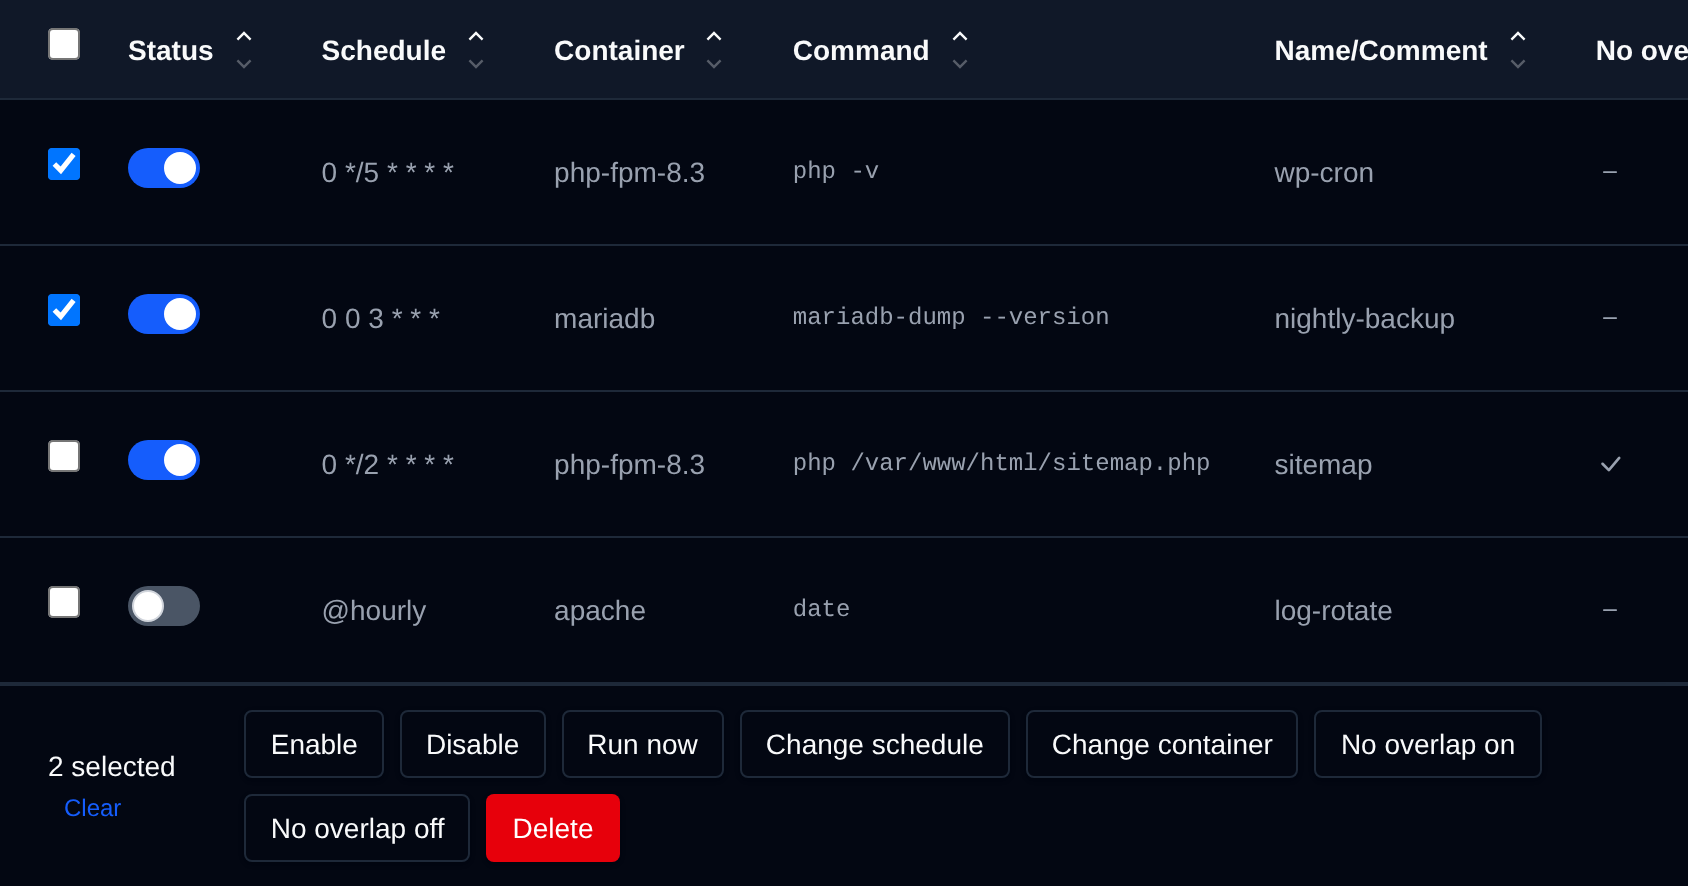Uncheck the wp-cron row checkbox
This screenshot has width=1688, height=886.
64,164
